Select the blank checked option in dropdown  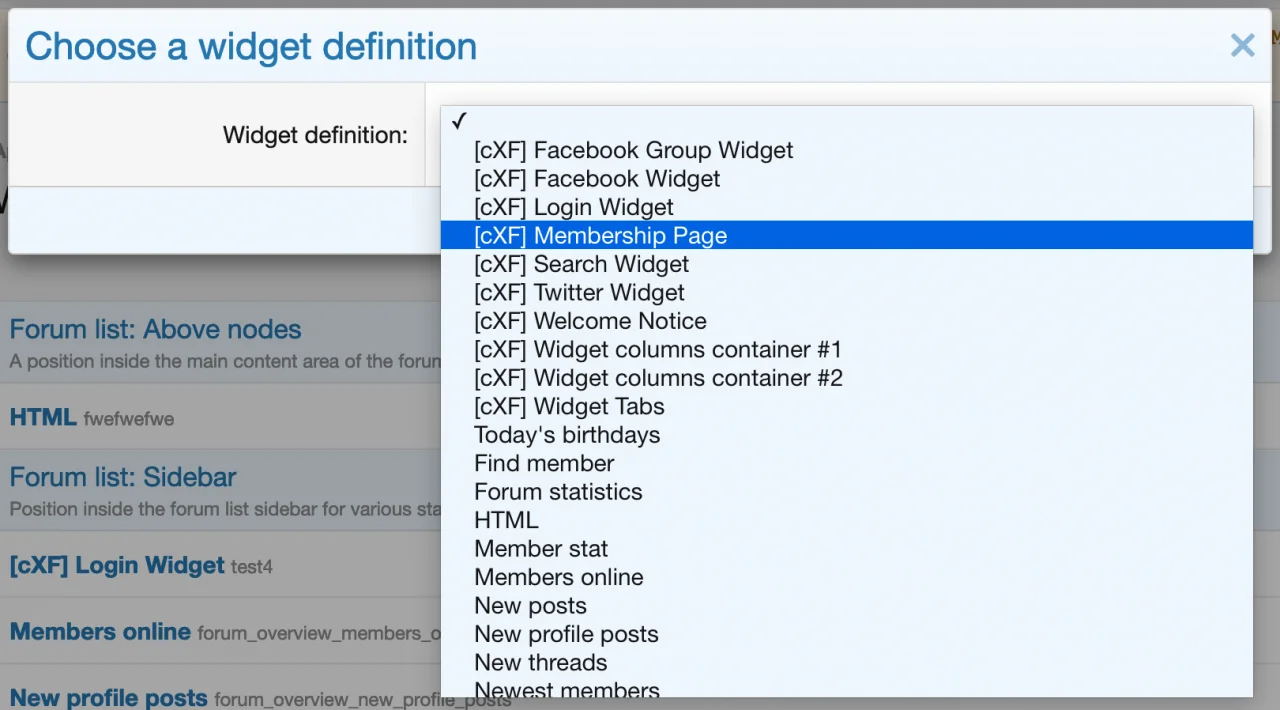[846, 122]
